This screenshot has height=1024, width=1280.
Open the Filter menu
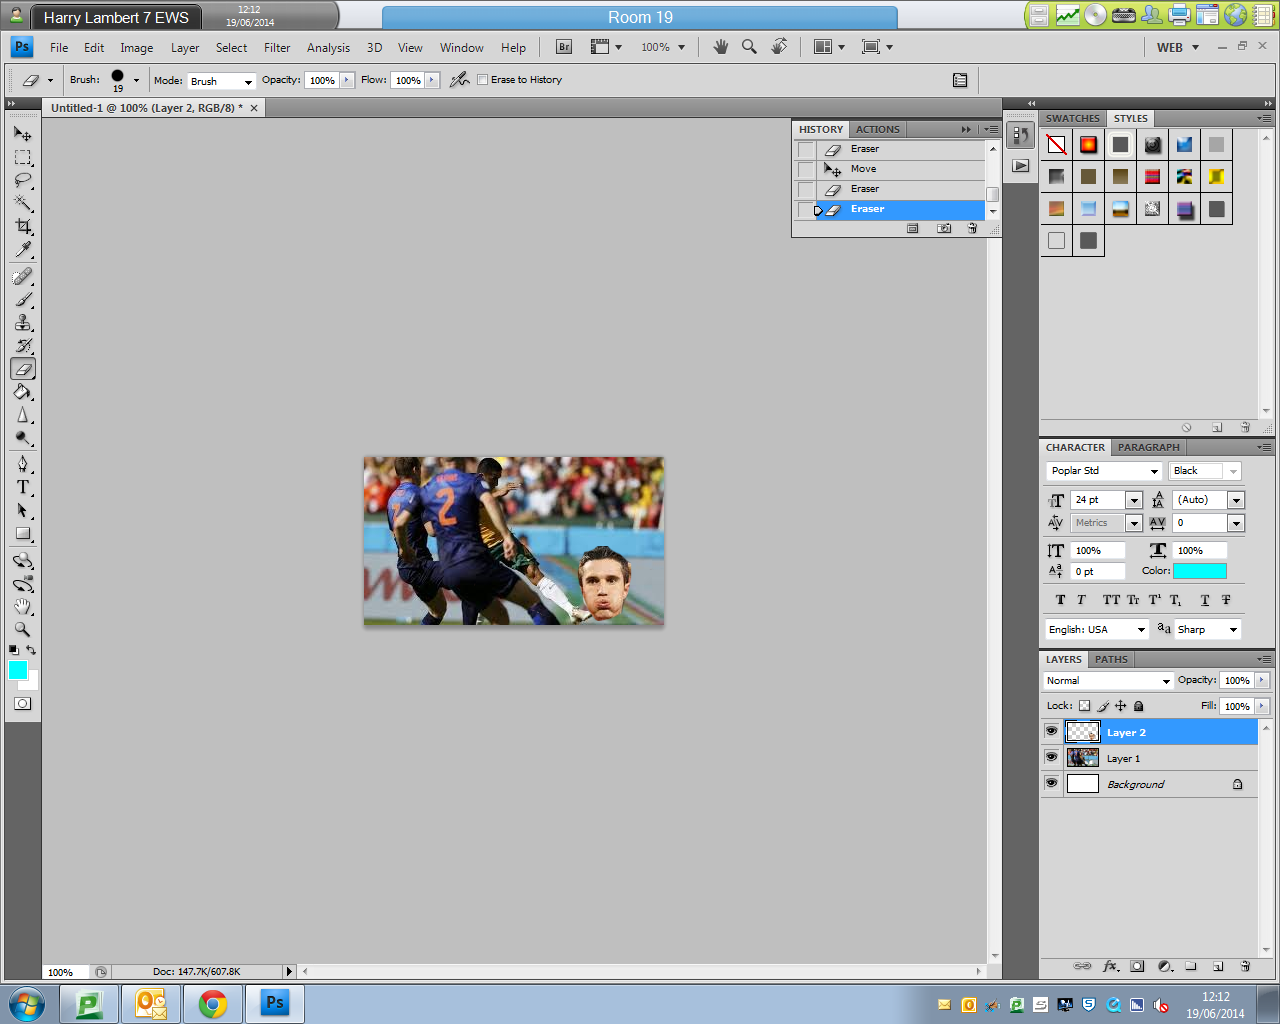point(277,47)
